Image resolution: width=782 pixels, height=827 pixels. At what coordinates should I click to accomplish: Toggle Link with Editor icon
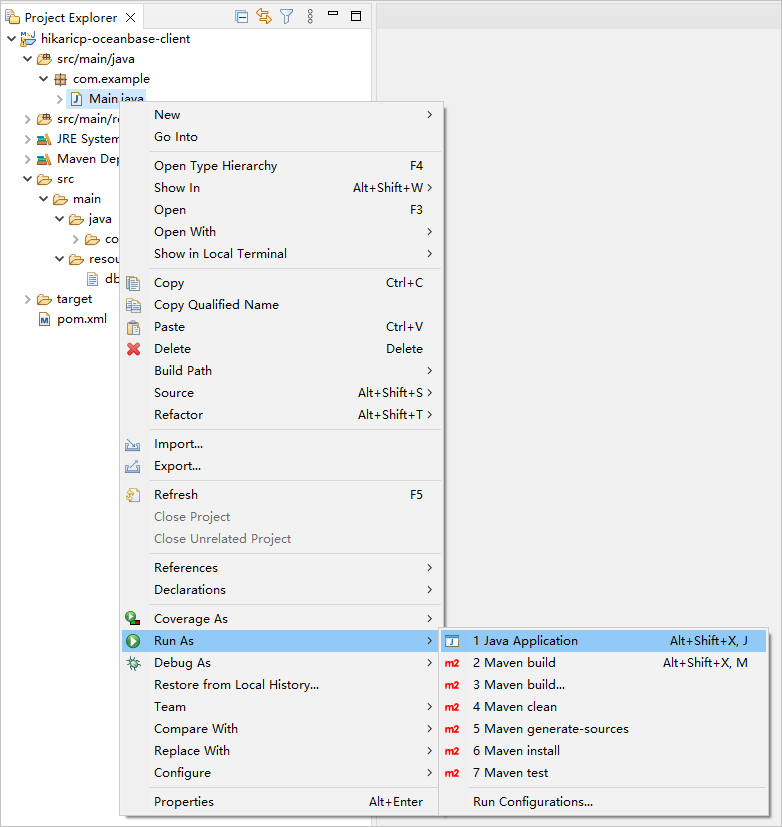point(264,16)
